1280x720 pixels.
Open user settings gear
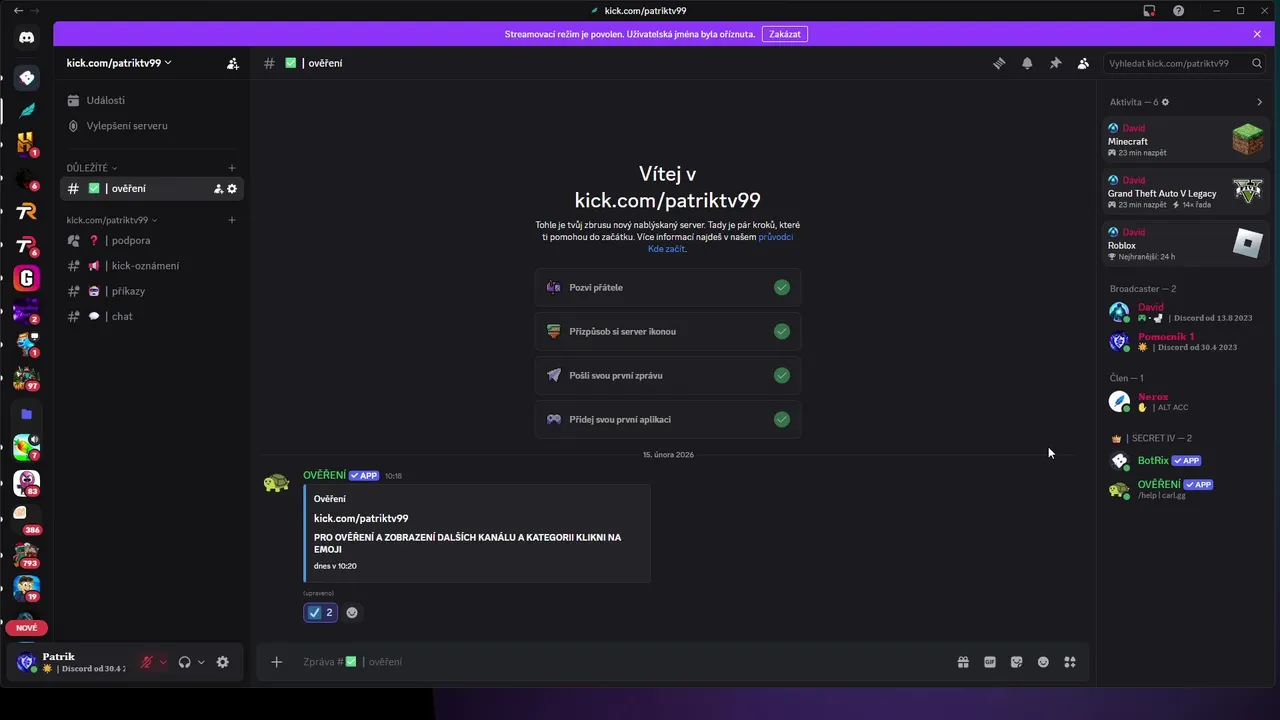click(222, 662)
